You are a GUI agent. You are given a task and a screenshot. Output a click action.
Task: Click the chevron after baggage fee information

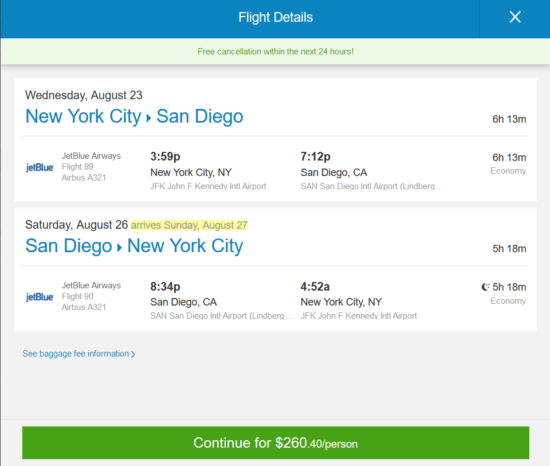click(x=133, y=354)
